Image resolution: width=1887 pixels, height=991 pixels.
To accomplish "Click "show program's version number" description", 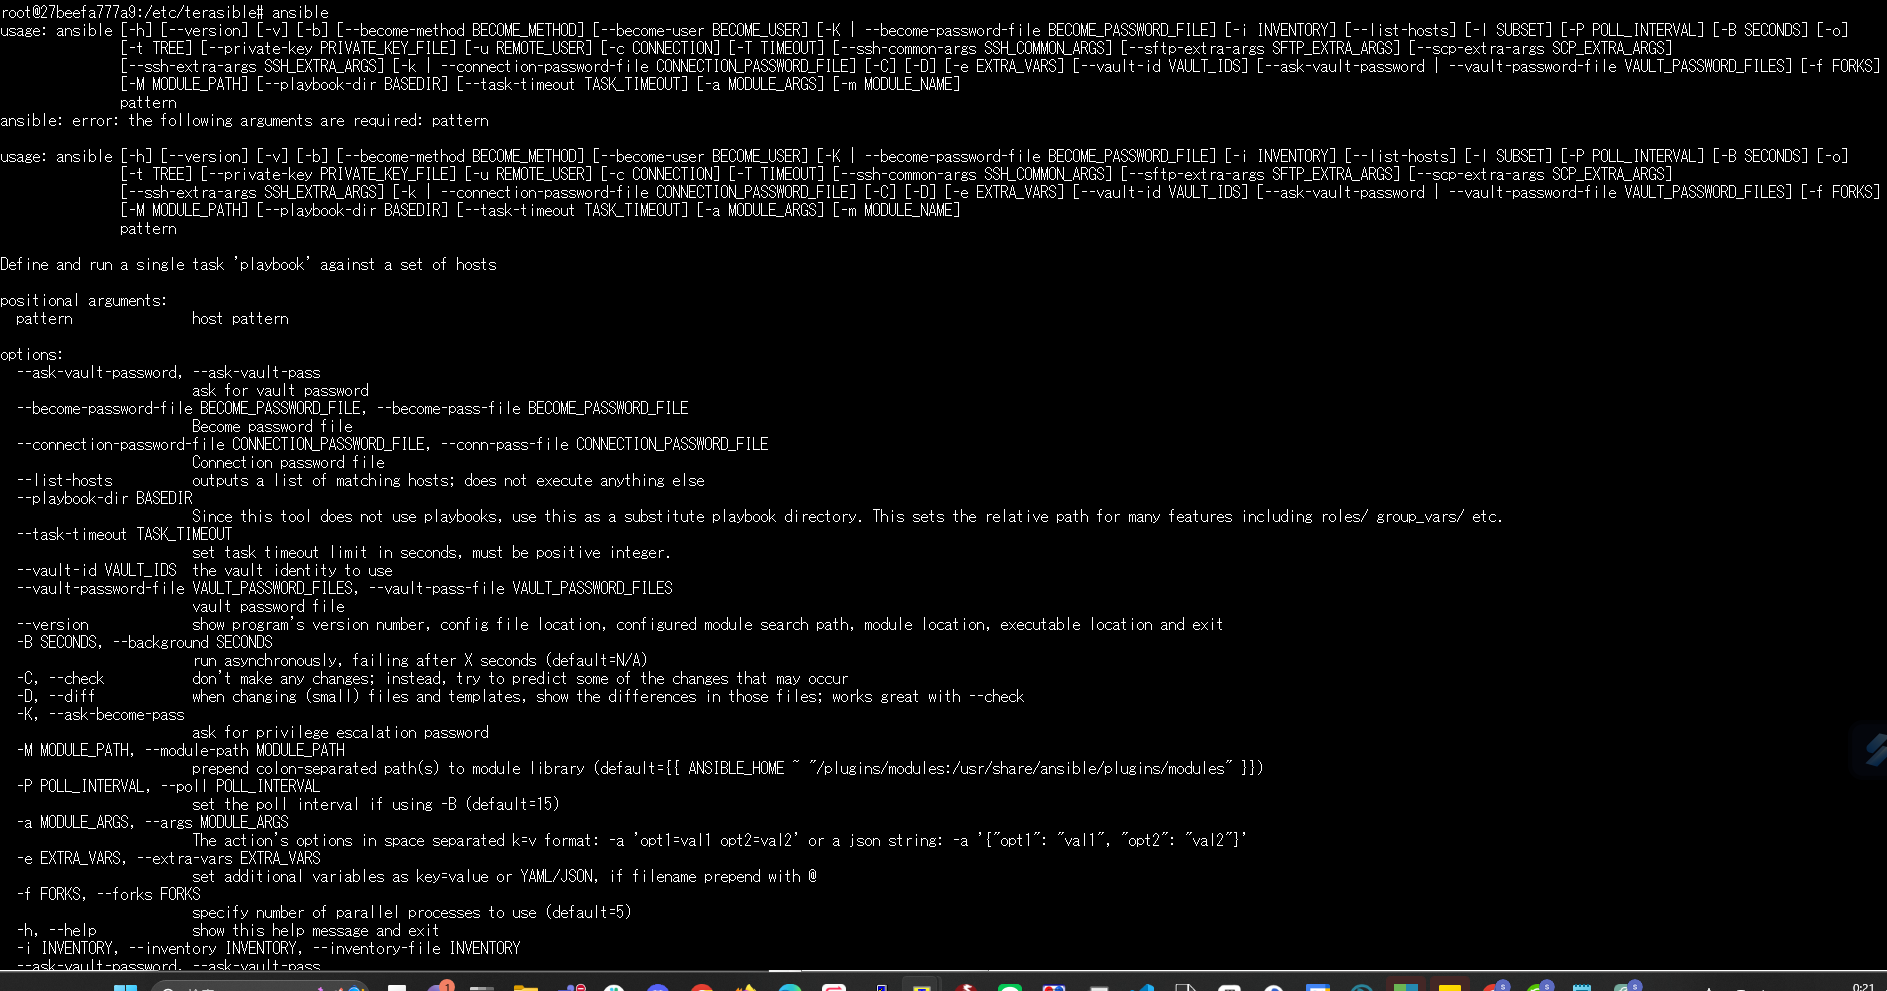I will [x=708, y=624].
